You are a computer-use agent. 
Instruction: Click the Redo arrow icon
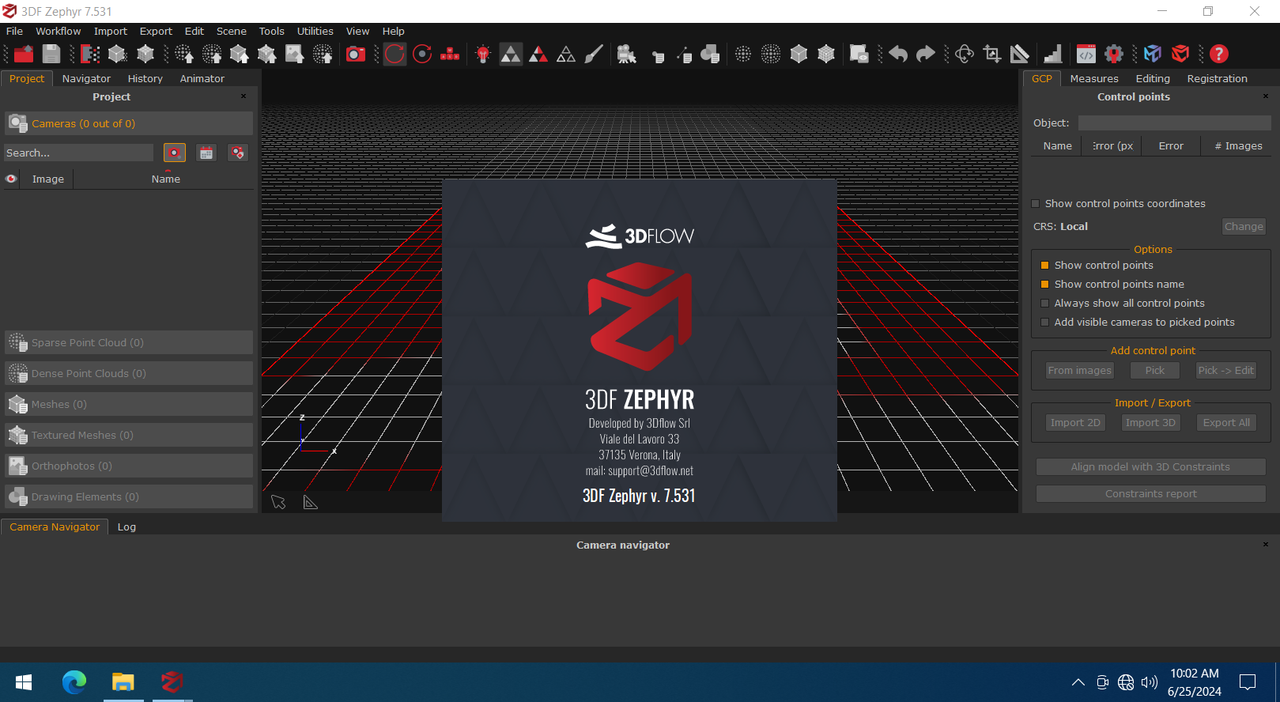tap(926, 54)
